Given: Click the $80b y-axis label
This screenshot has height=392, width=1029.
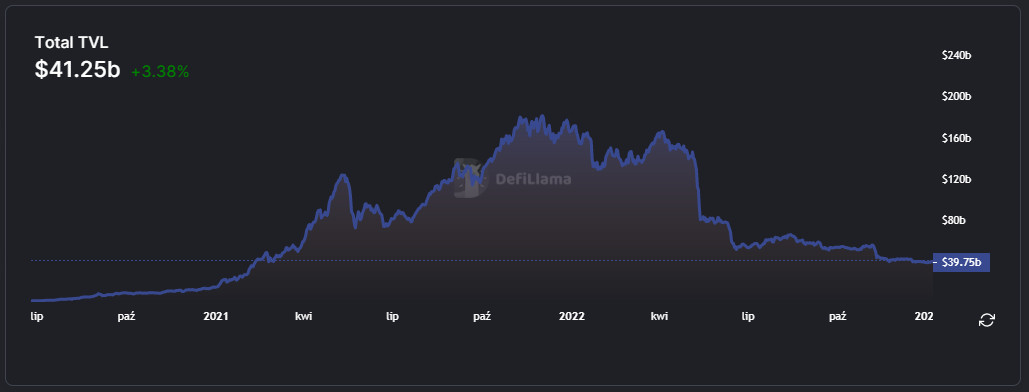Looking at the screenshot, I should (954, 221).
